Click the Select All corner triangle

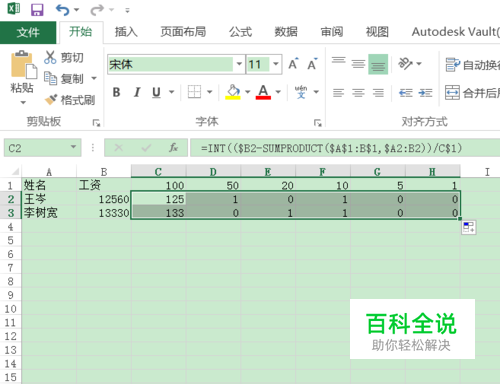15,172
